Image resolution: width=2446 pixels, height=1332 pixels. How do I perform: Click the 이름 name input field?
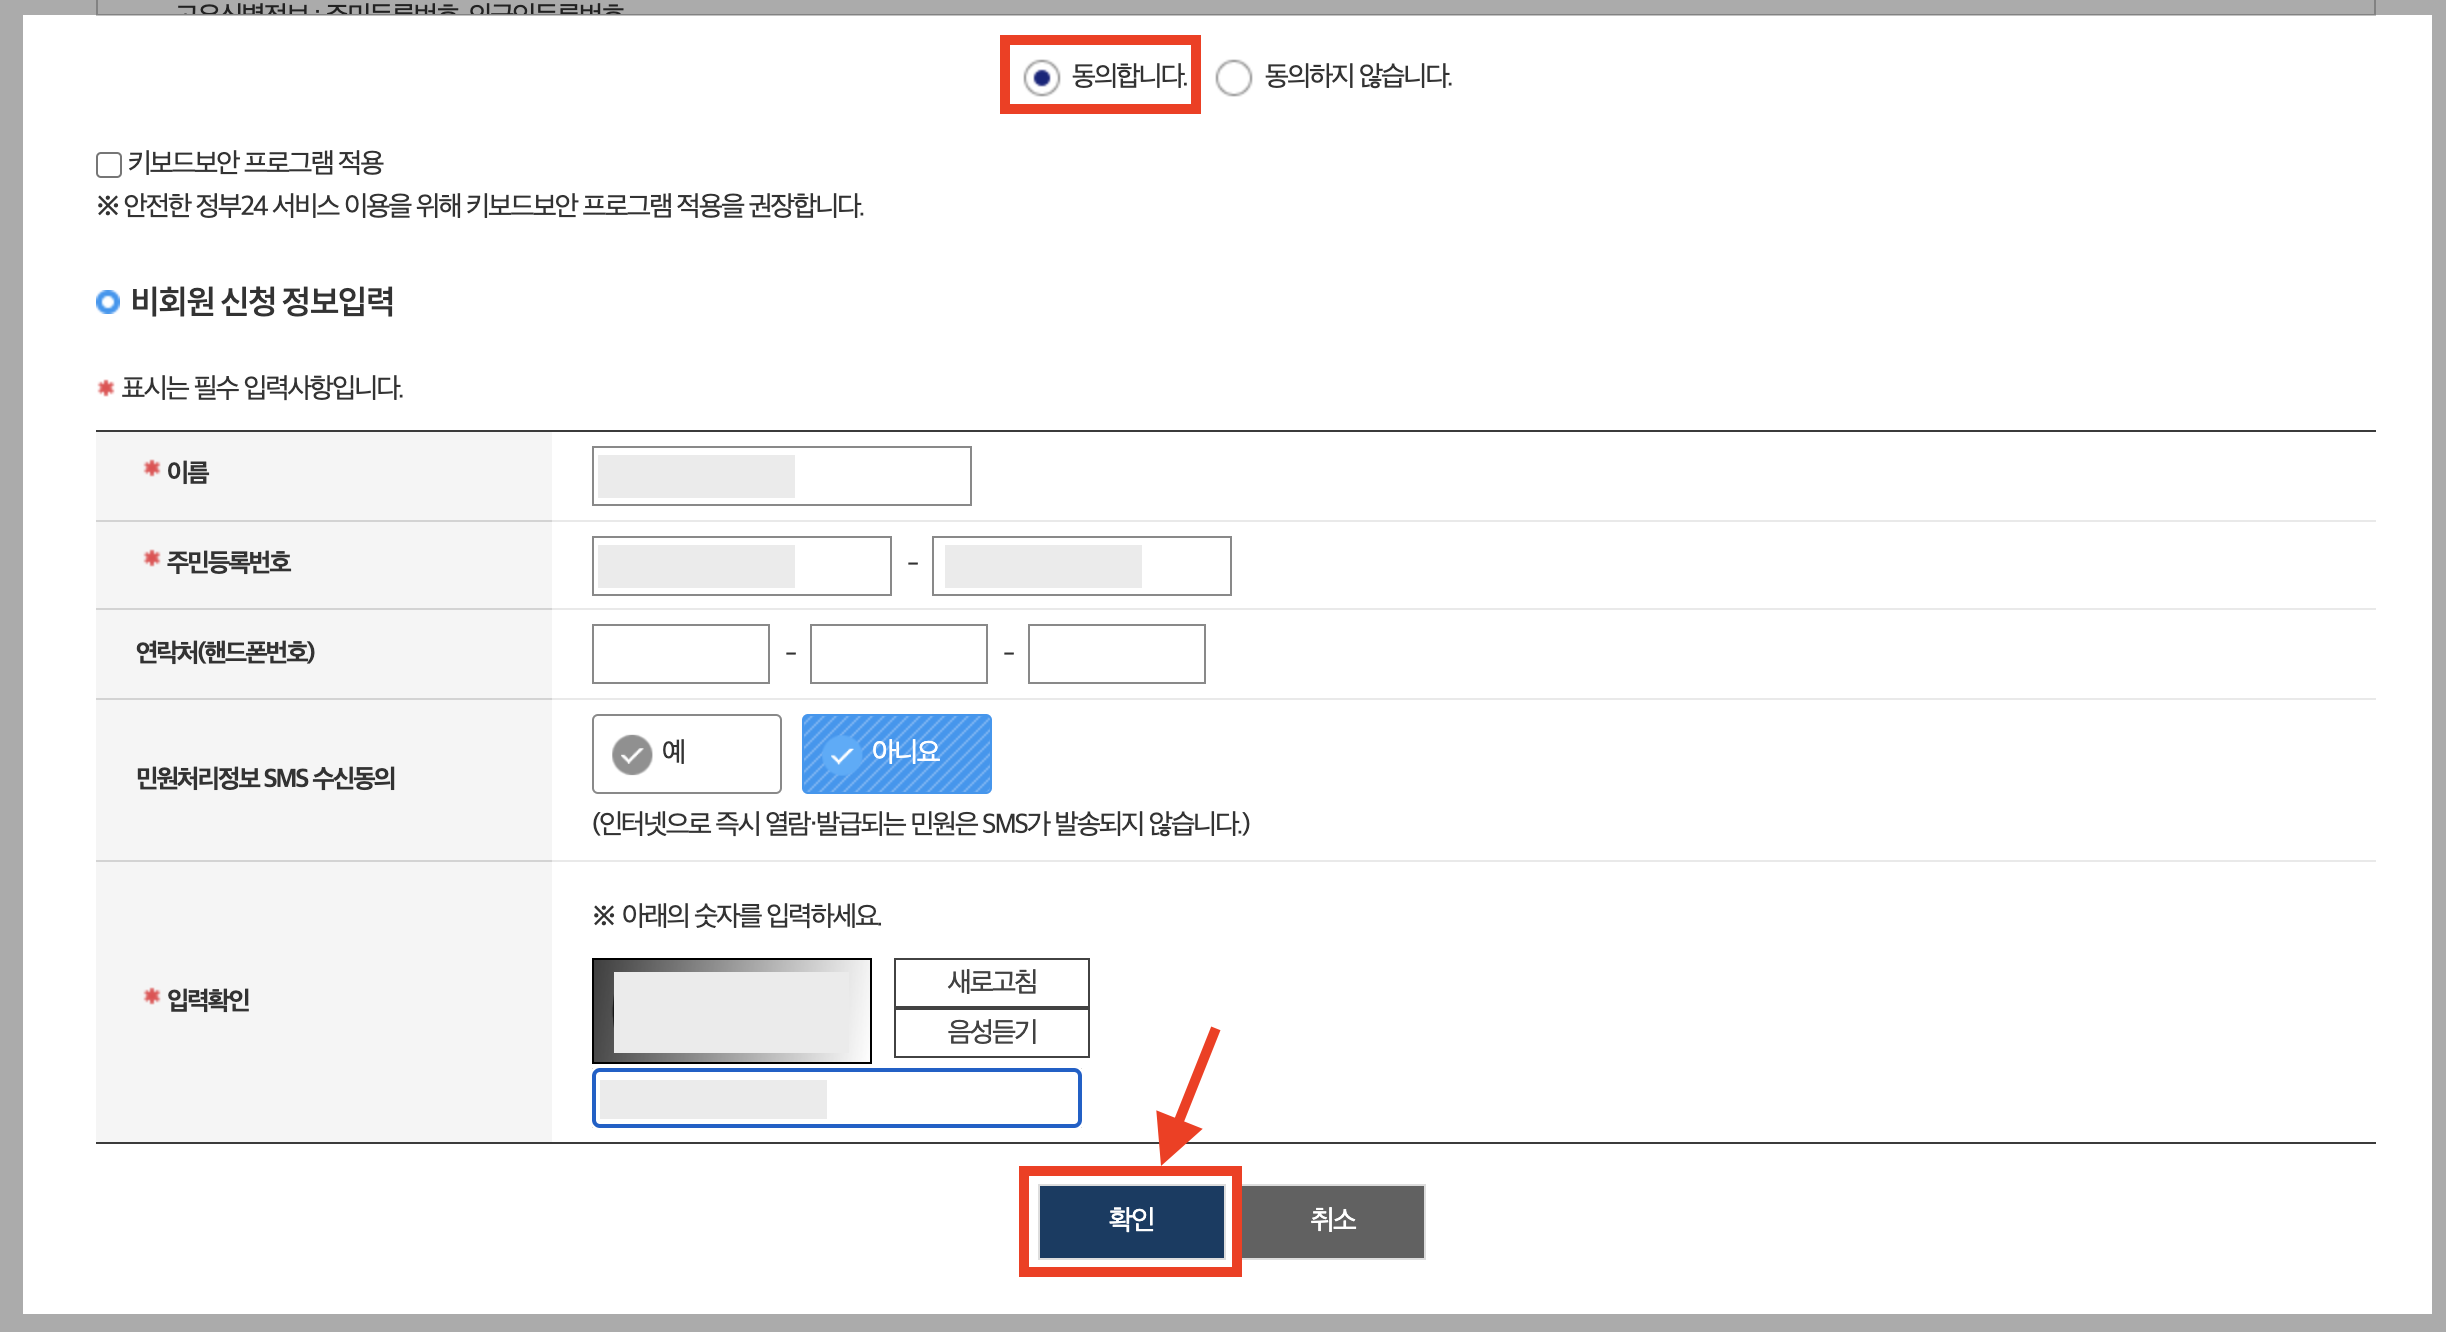[781, 476]
